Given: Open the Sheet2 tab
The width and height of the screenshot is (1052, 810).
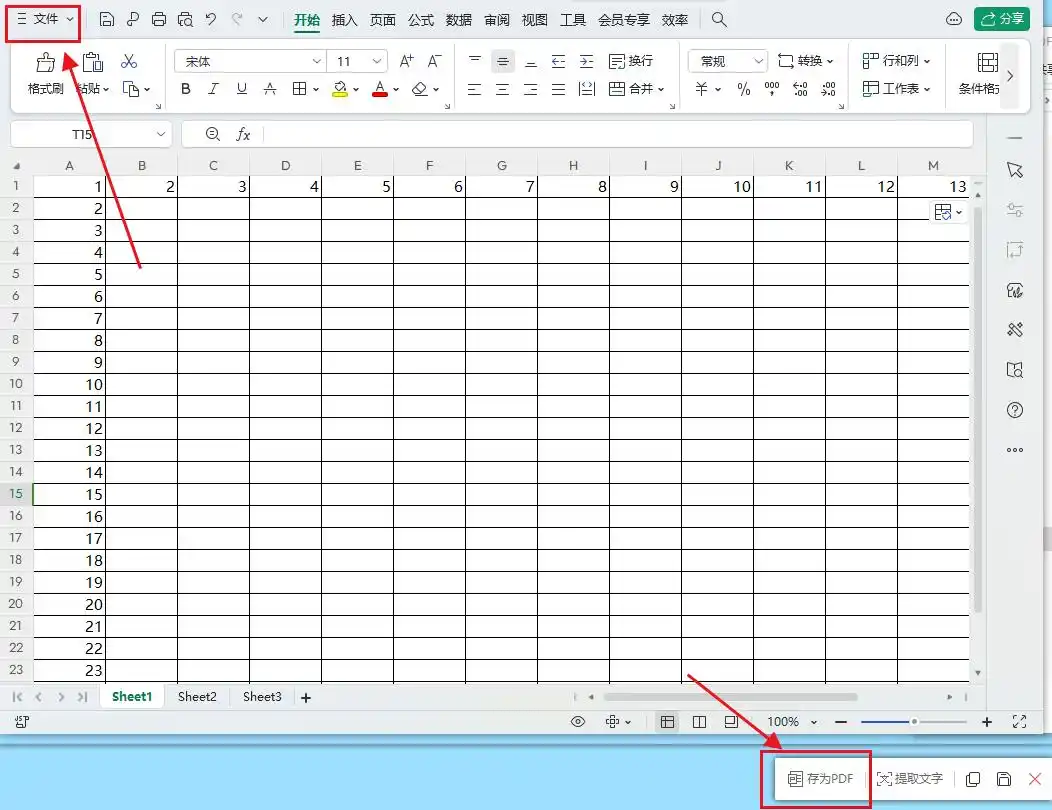Looking at the screenshot, I should [x=197, y=697].
